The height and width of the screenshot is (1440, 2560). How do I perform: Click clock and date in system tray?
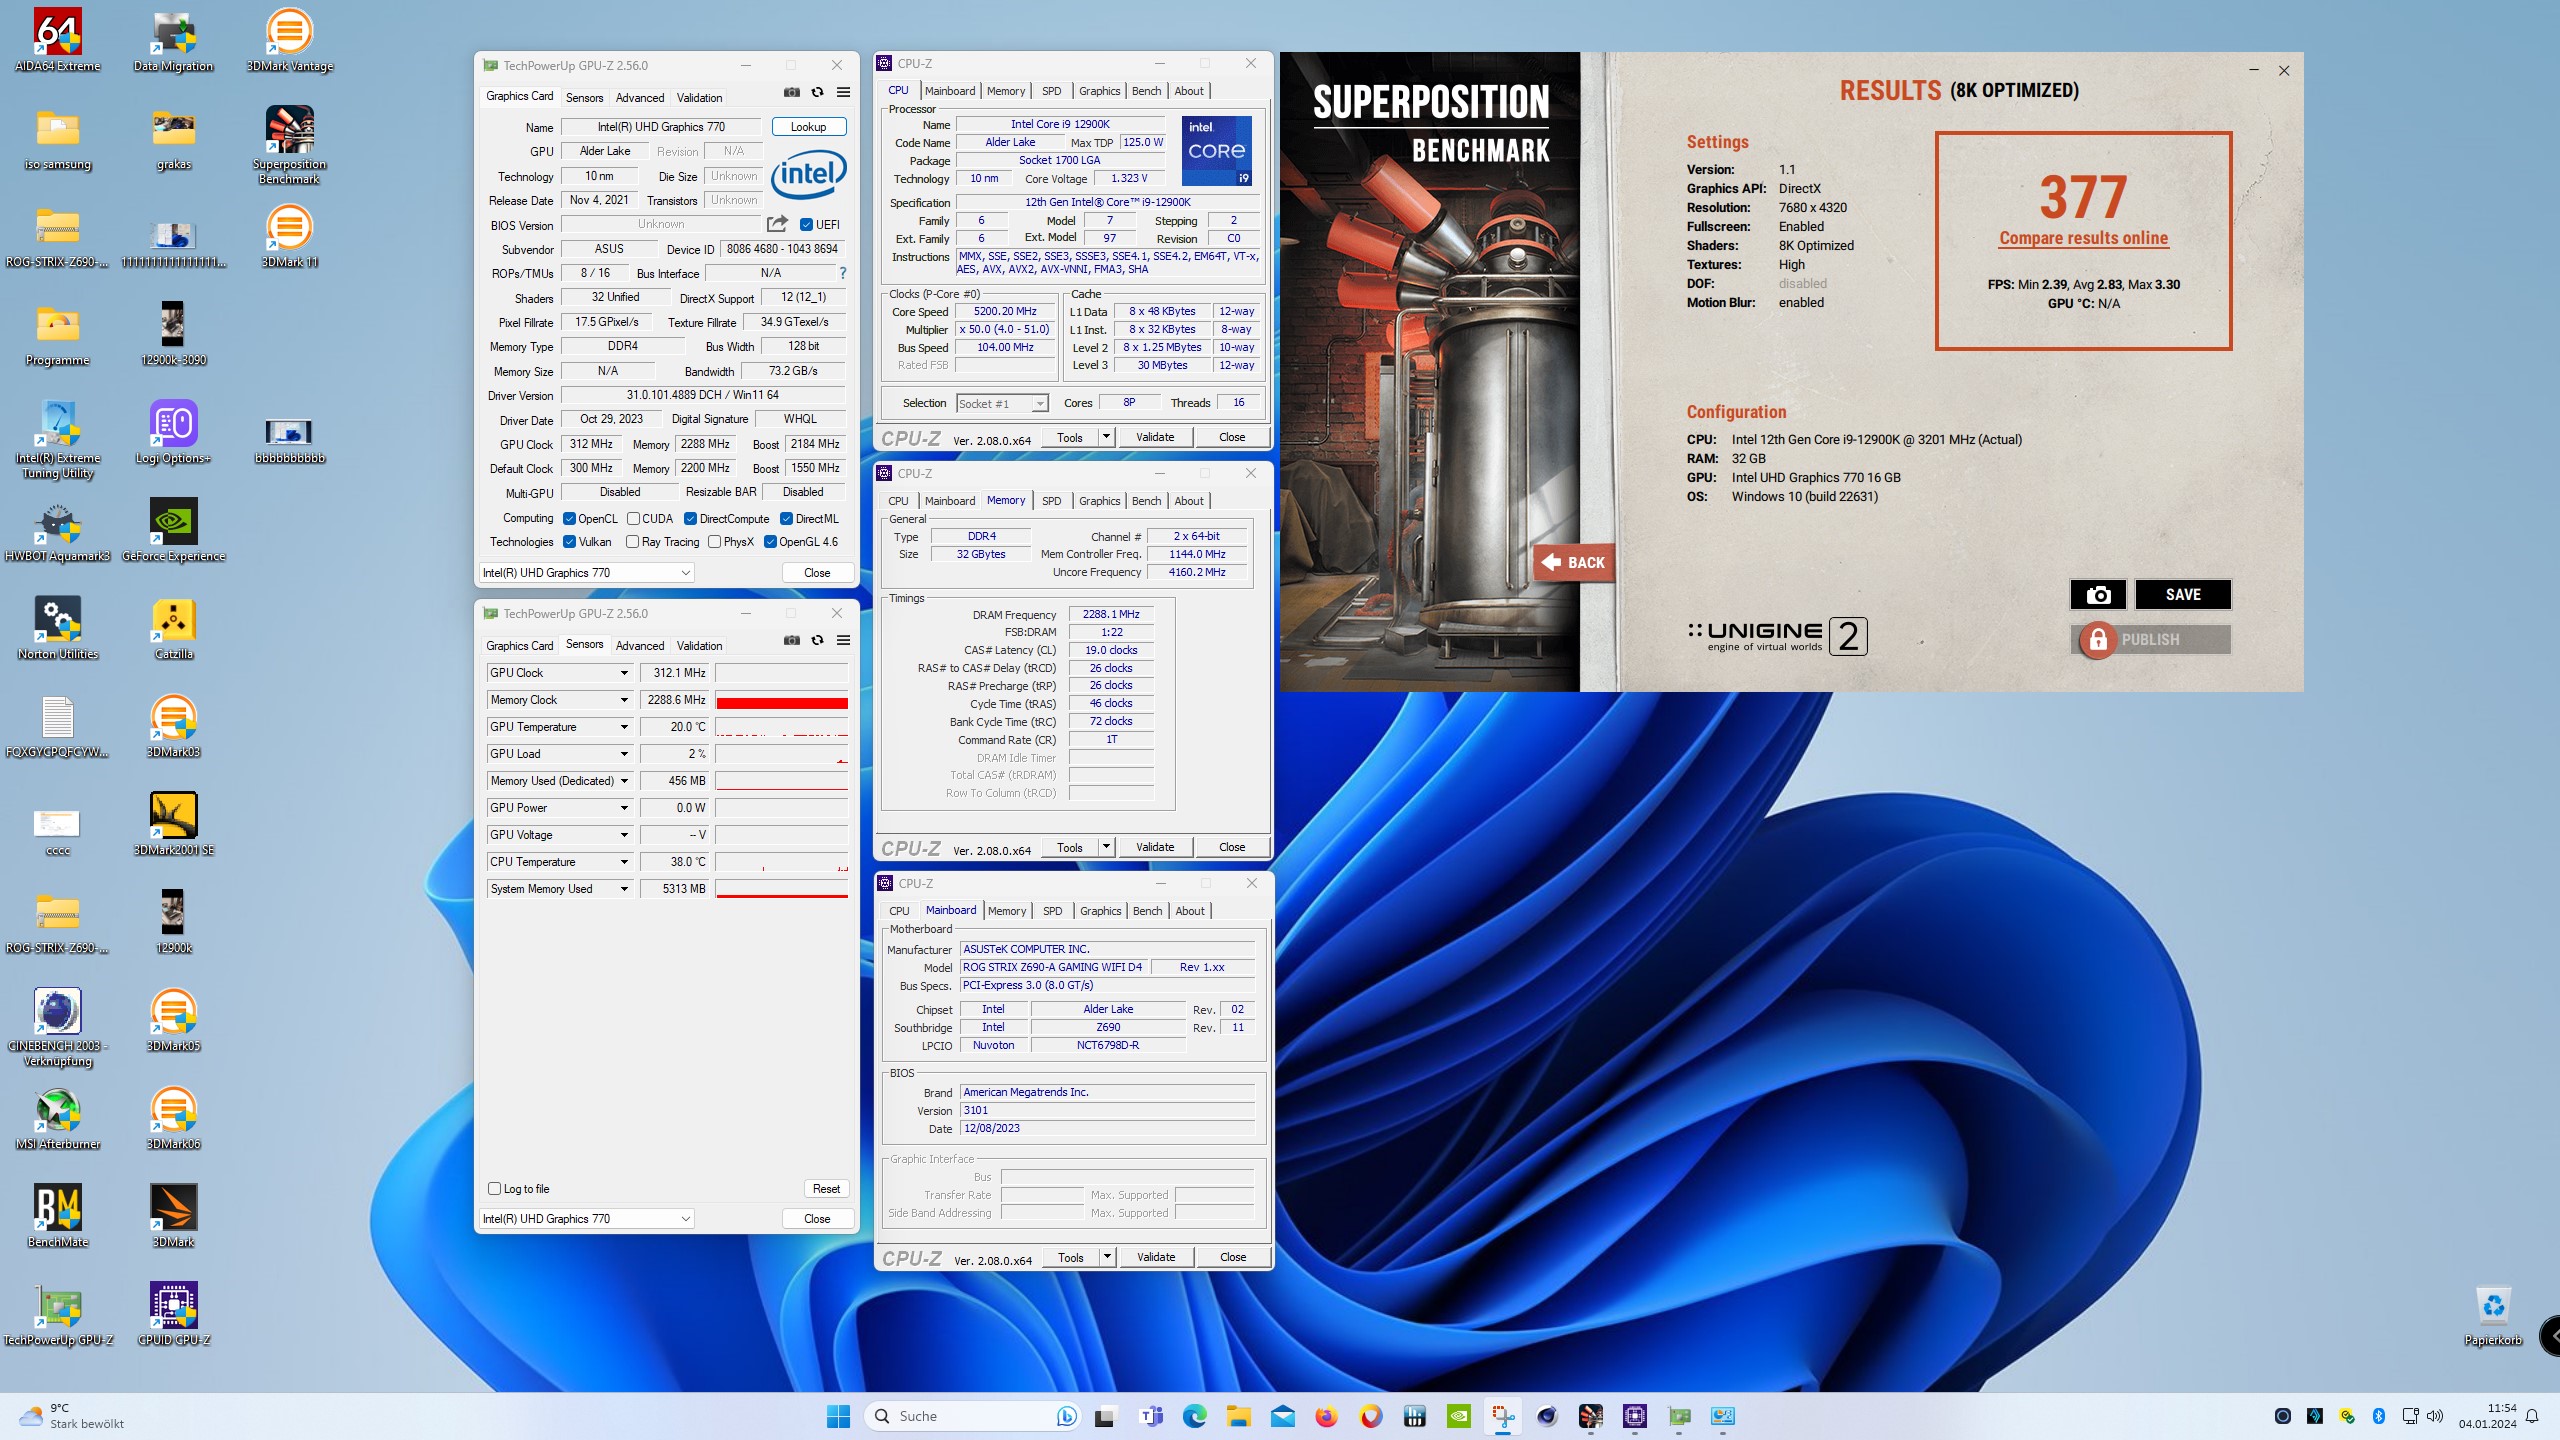coord(2488,1416)
